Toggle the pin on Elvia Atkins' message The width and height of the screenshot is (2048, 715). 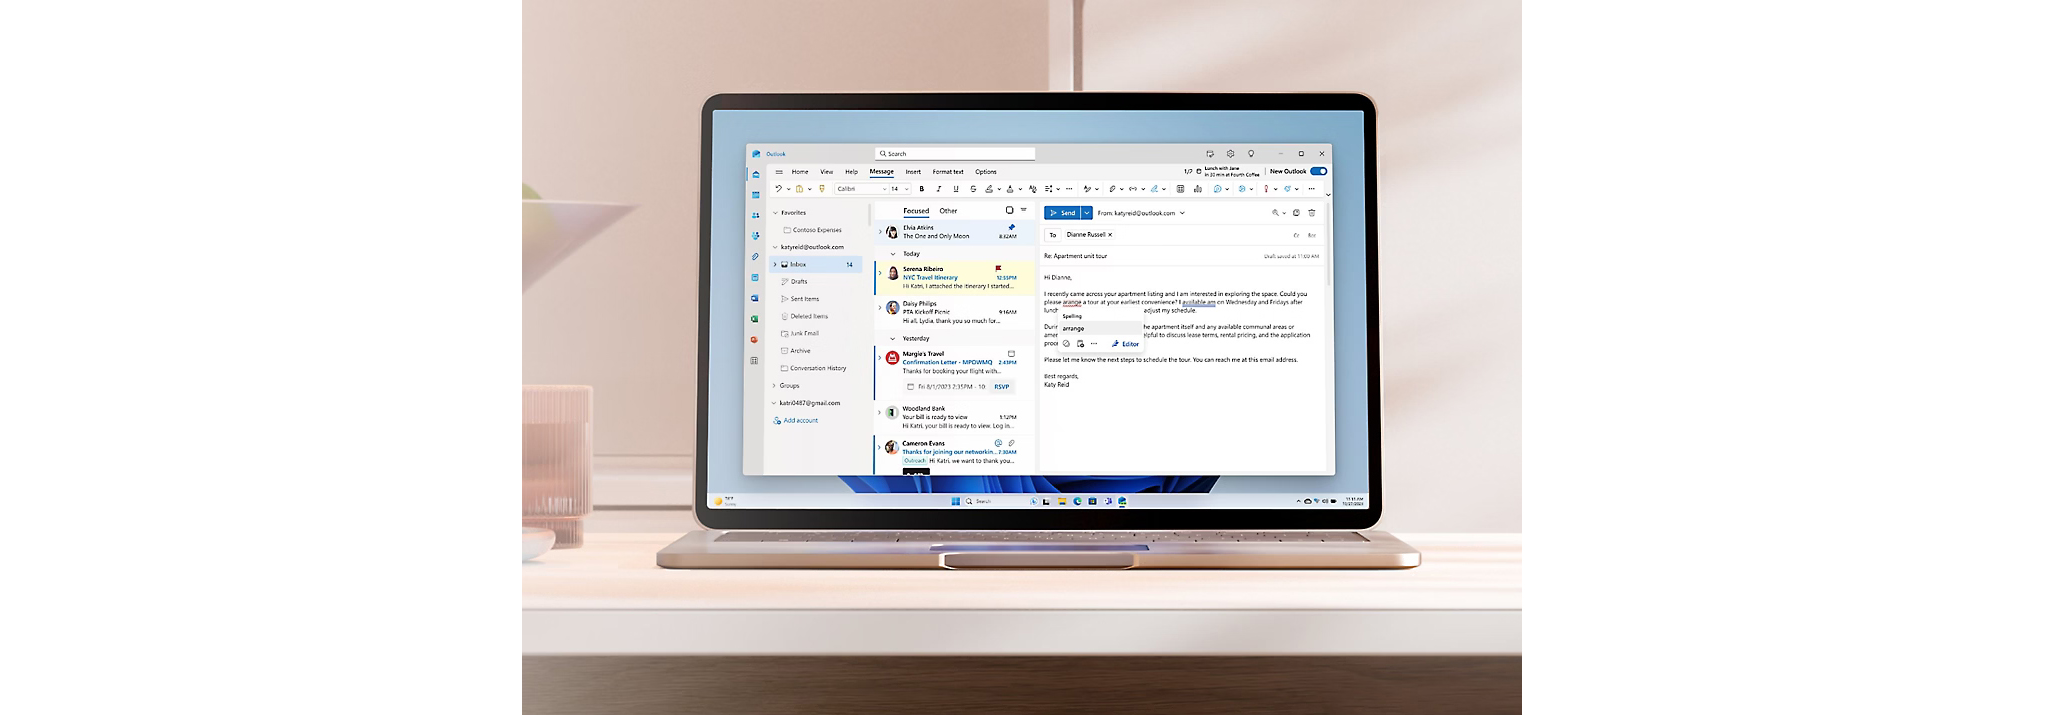pyautogui.click(x=1011, y=227)
